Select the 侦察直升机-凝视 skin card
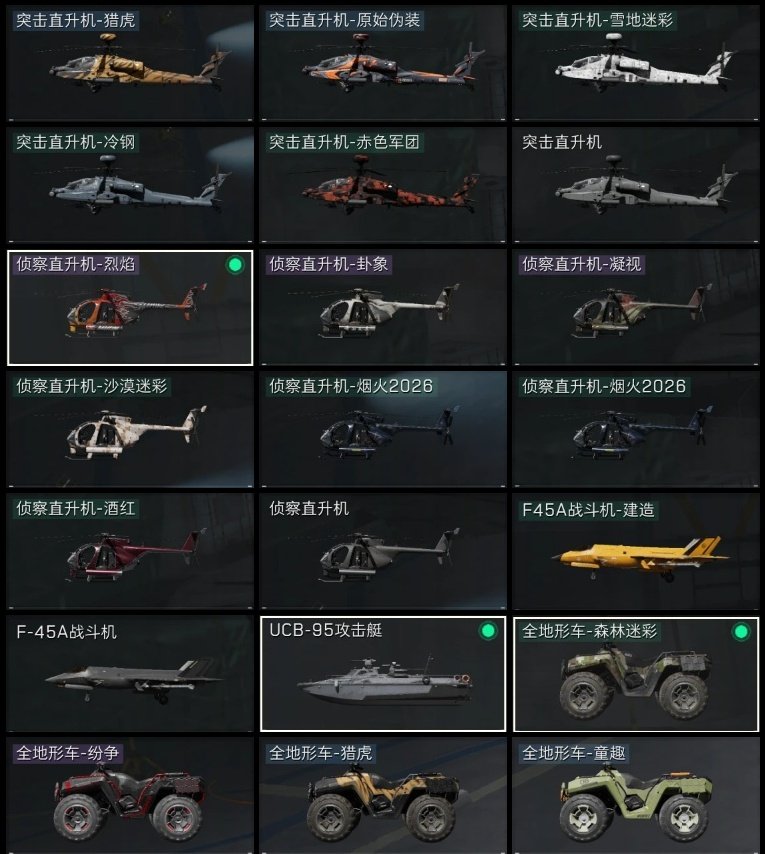The image size is (765, 854). coord(636,308)
